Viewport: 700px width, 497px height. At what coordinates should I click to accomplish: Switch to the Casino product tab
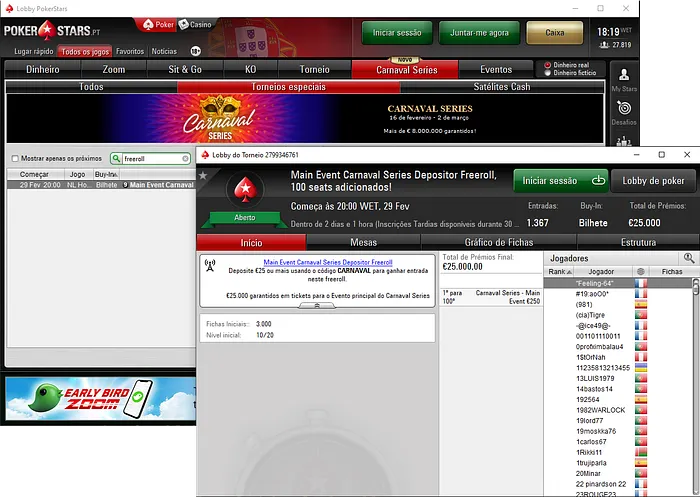click(x=195, y=25)
